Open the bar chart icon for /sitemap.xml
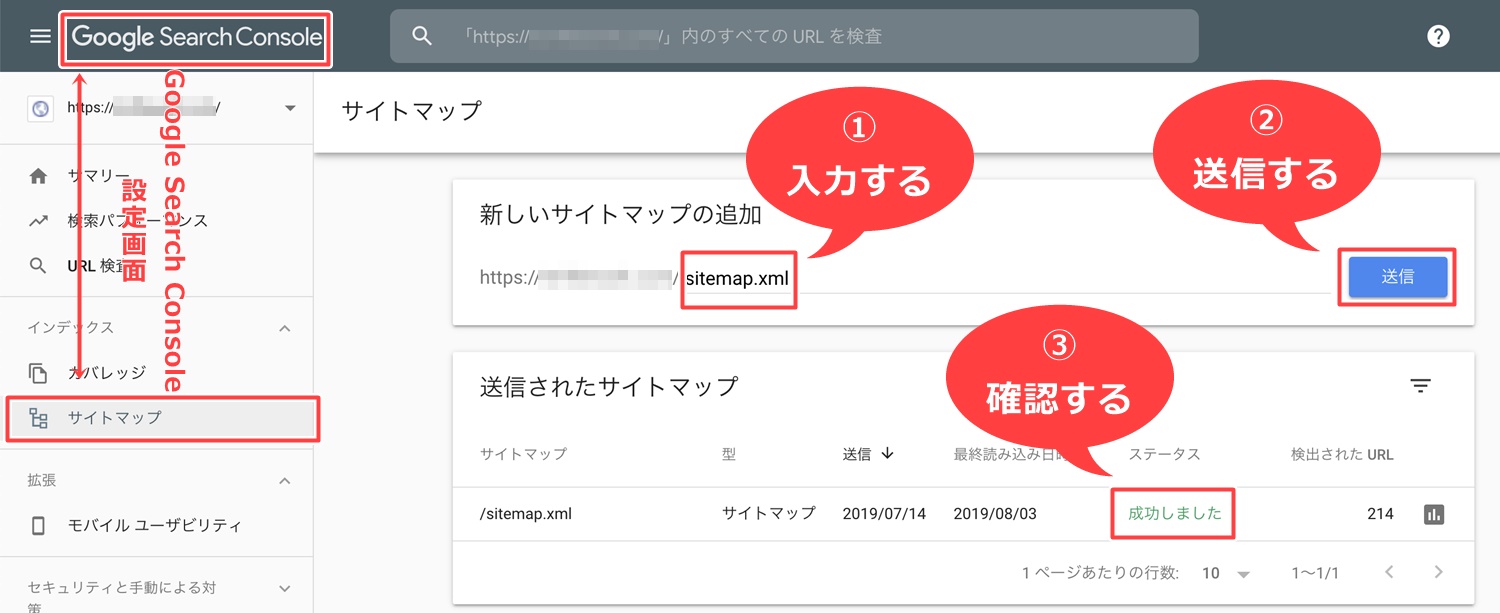Image resolution: width=1500 pixels, height=613 pixels. pos(1434,514)
